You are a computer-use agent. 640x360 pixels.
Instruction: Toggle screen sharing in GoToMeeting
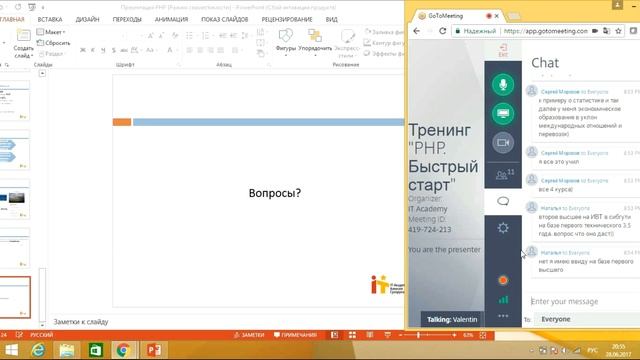pyautogui.click(x=503, y=113)
